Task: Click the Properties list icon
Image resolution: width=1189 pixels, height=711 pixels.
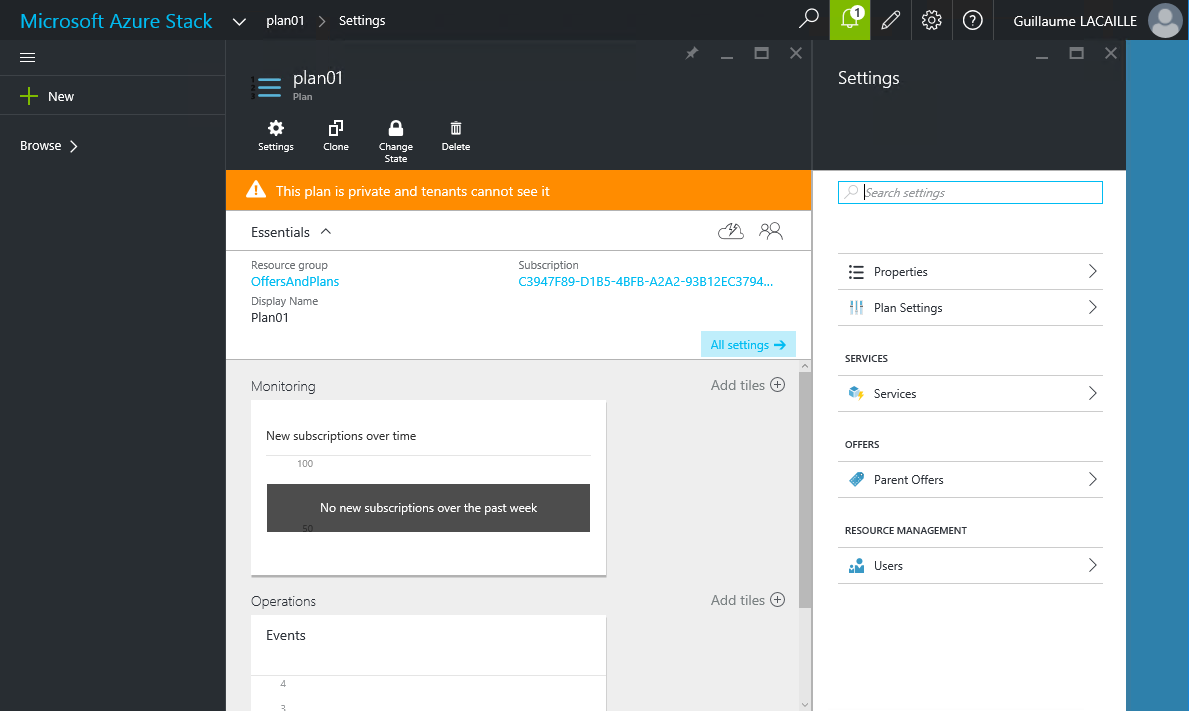Action: (856, 271)
